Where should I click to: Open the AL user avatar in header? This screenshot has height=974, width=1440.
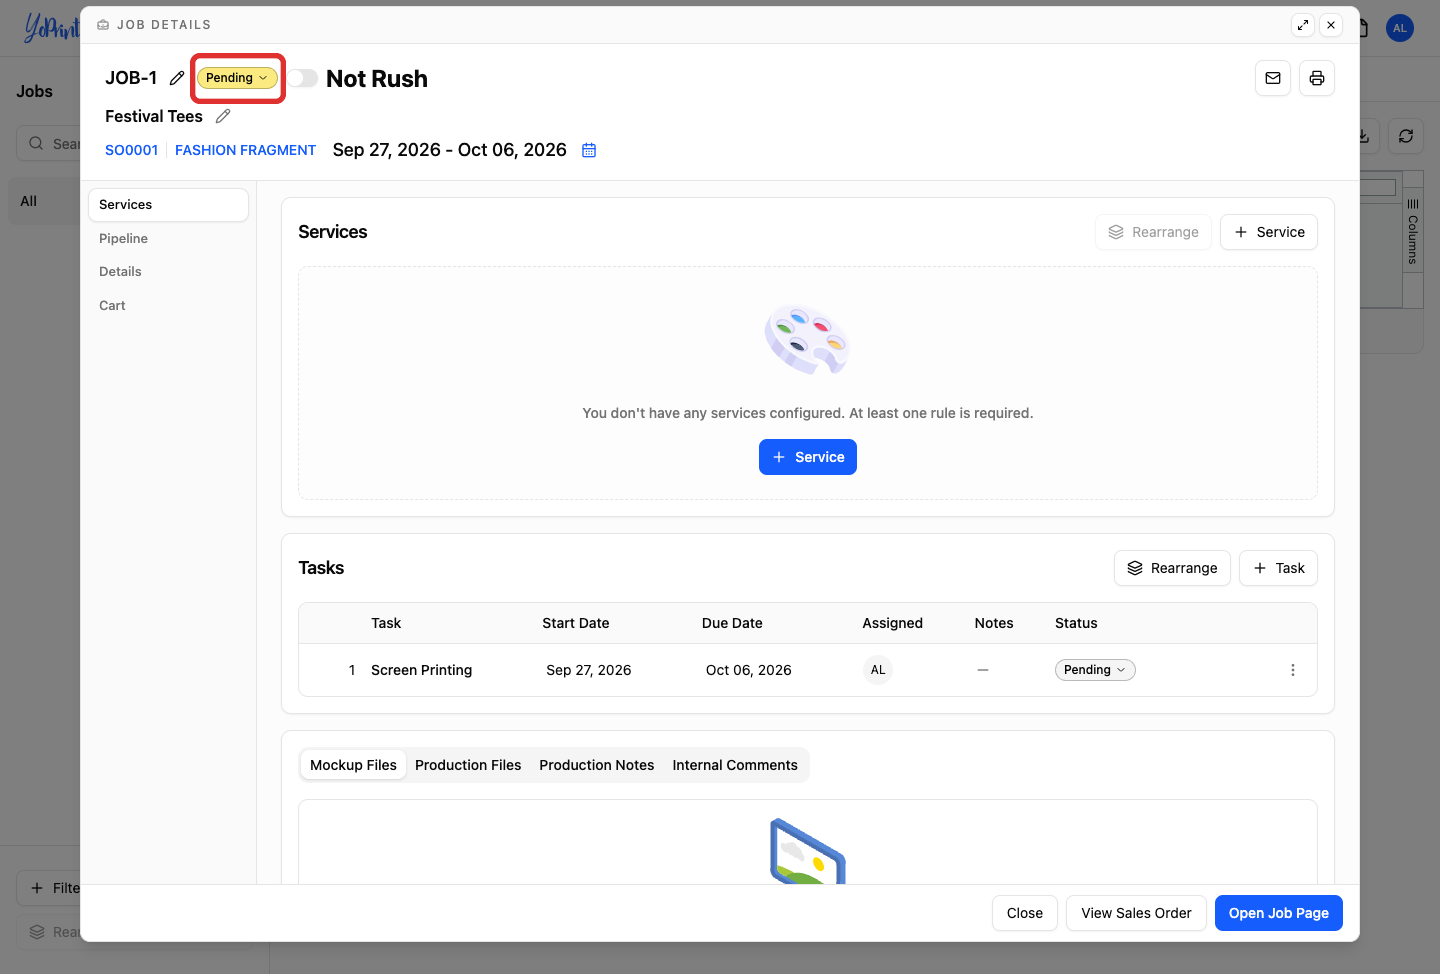click(1400, 28)
